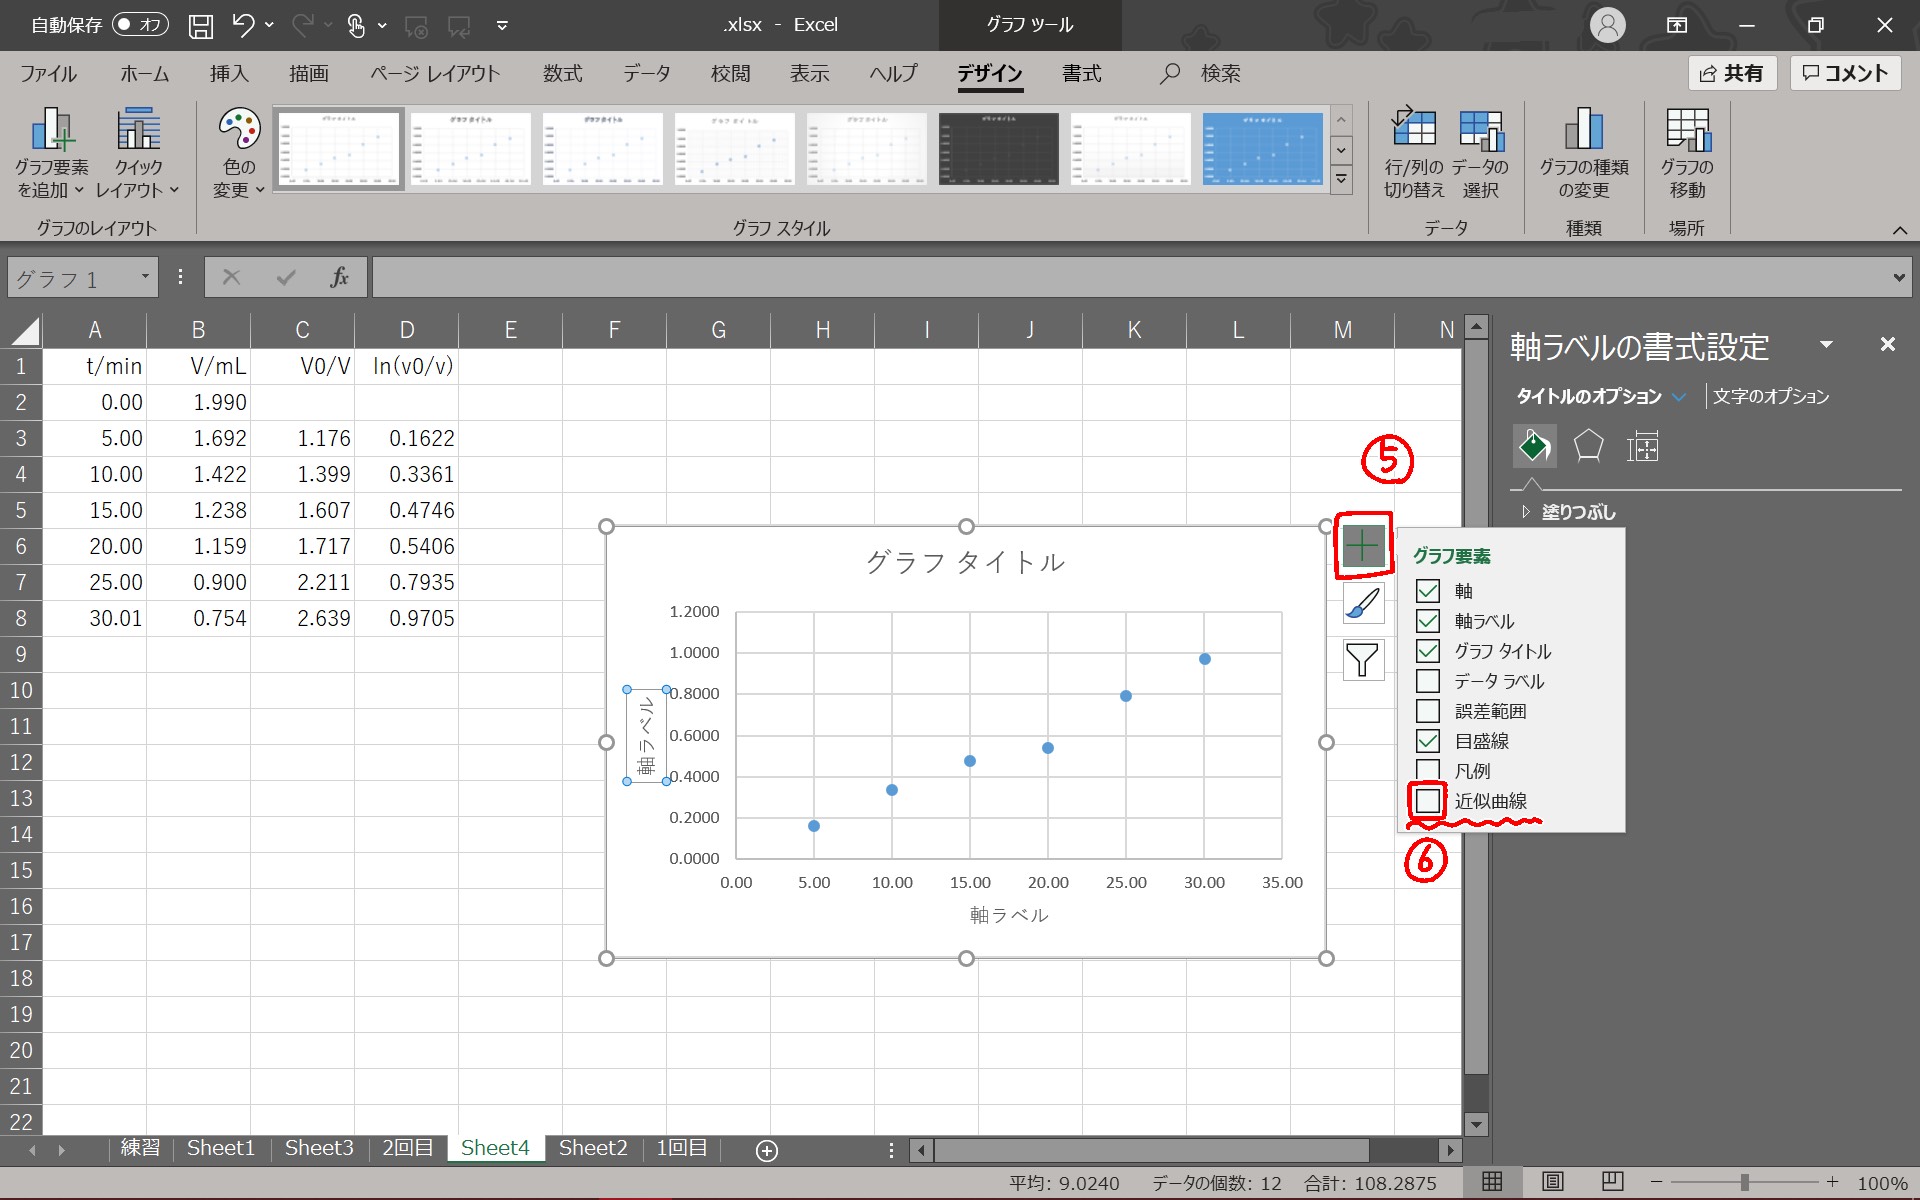Image resolution: width=1920 pixels, height=1200 pixels.
Task: Open the Select Data dialog icon
Action: pyautogui.click(x=1480, y=130)
